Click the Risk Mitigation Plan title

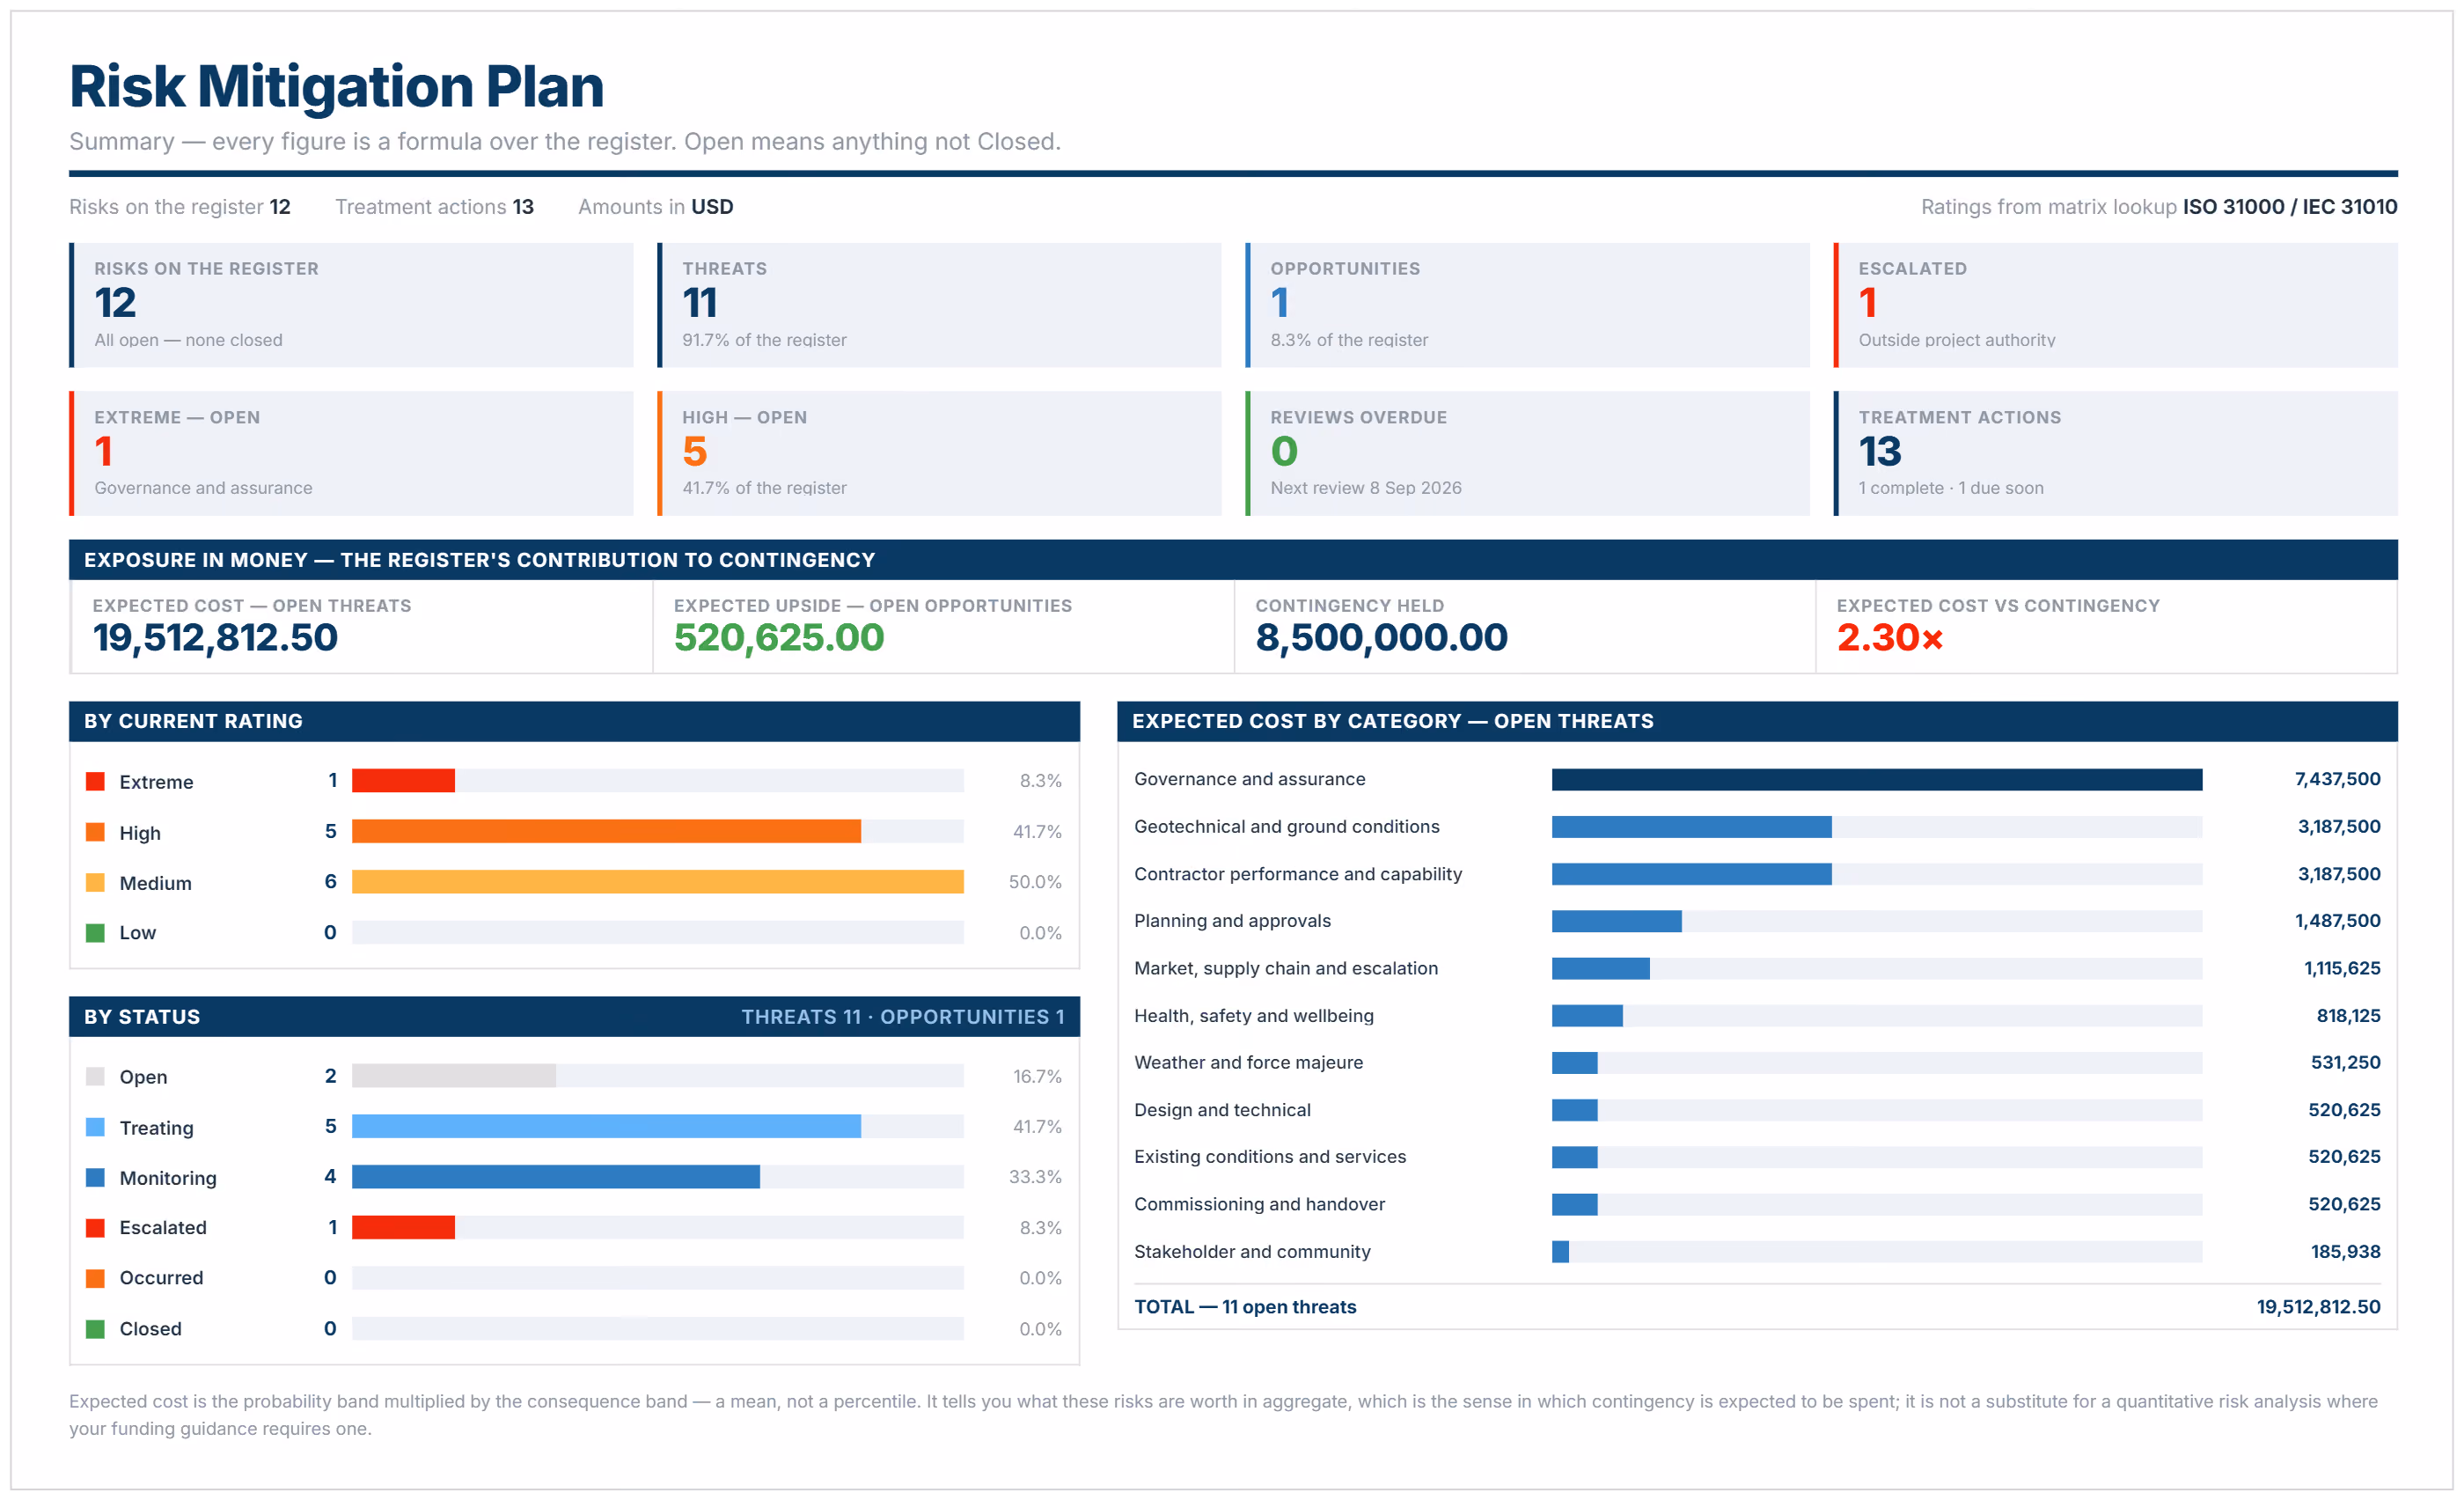(336, 86)
